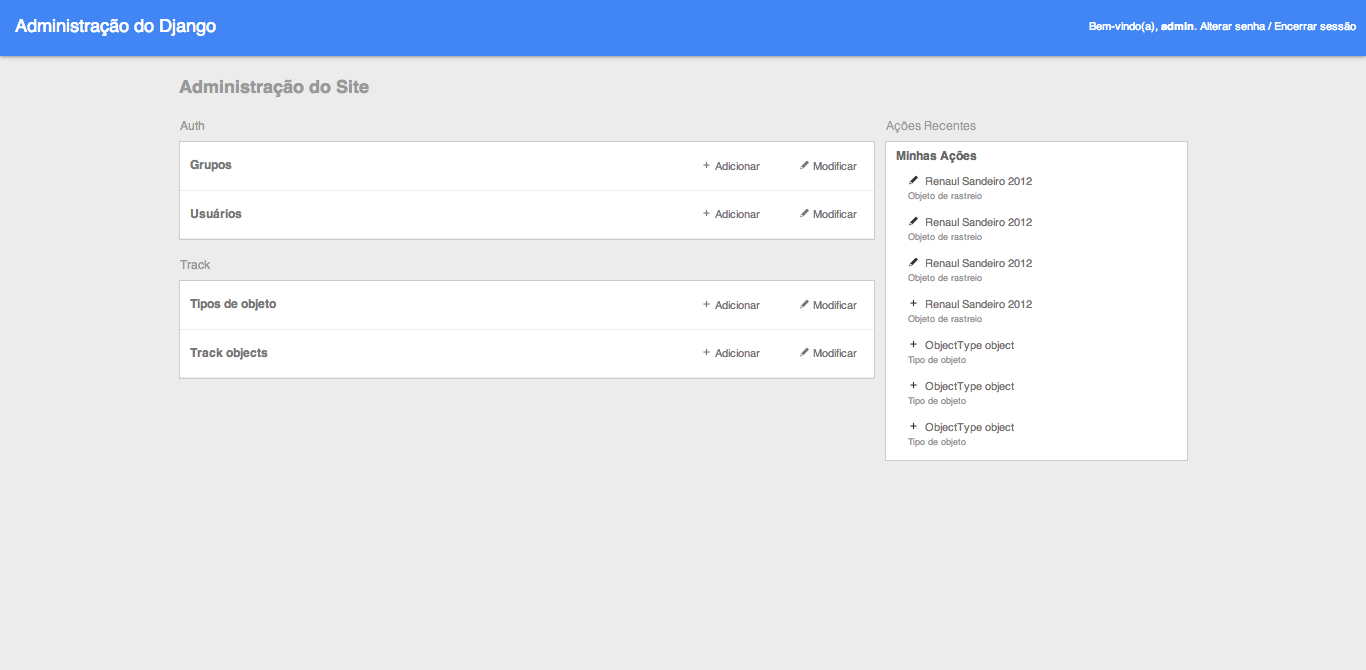Click the Ações Recentes panel title
The image size is (1366, 670).
931,126
